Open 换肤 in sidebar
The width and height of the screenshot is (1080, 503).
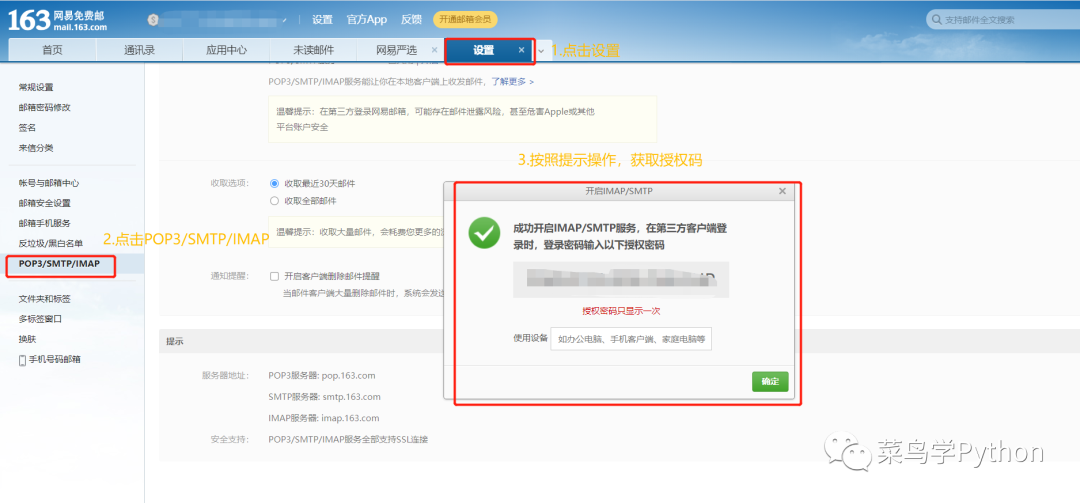pos(27,339)
